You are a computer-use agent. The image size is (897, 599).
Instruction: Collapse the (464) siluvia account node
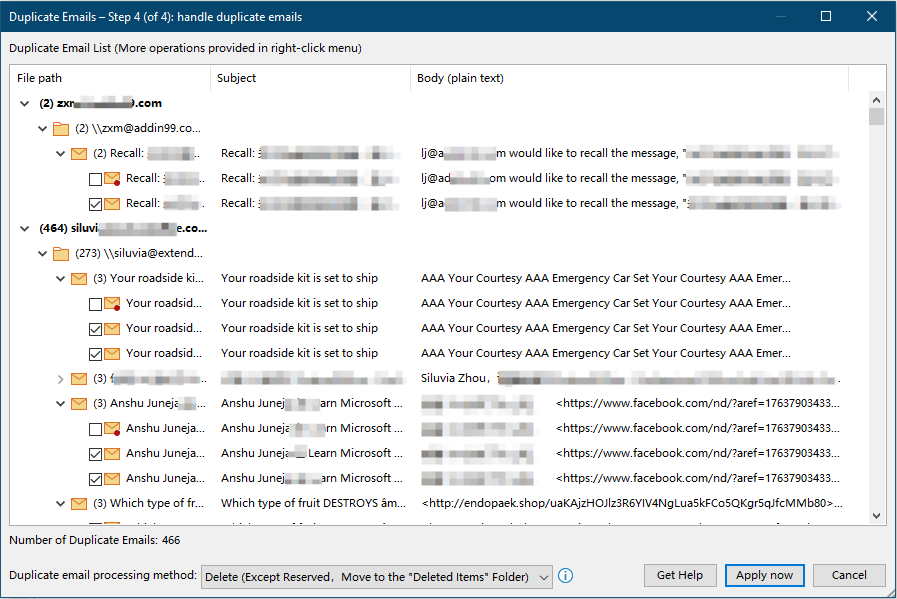(24, 229)
